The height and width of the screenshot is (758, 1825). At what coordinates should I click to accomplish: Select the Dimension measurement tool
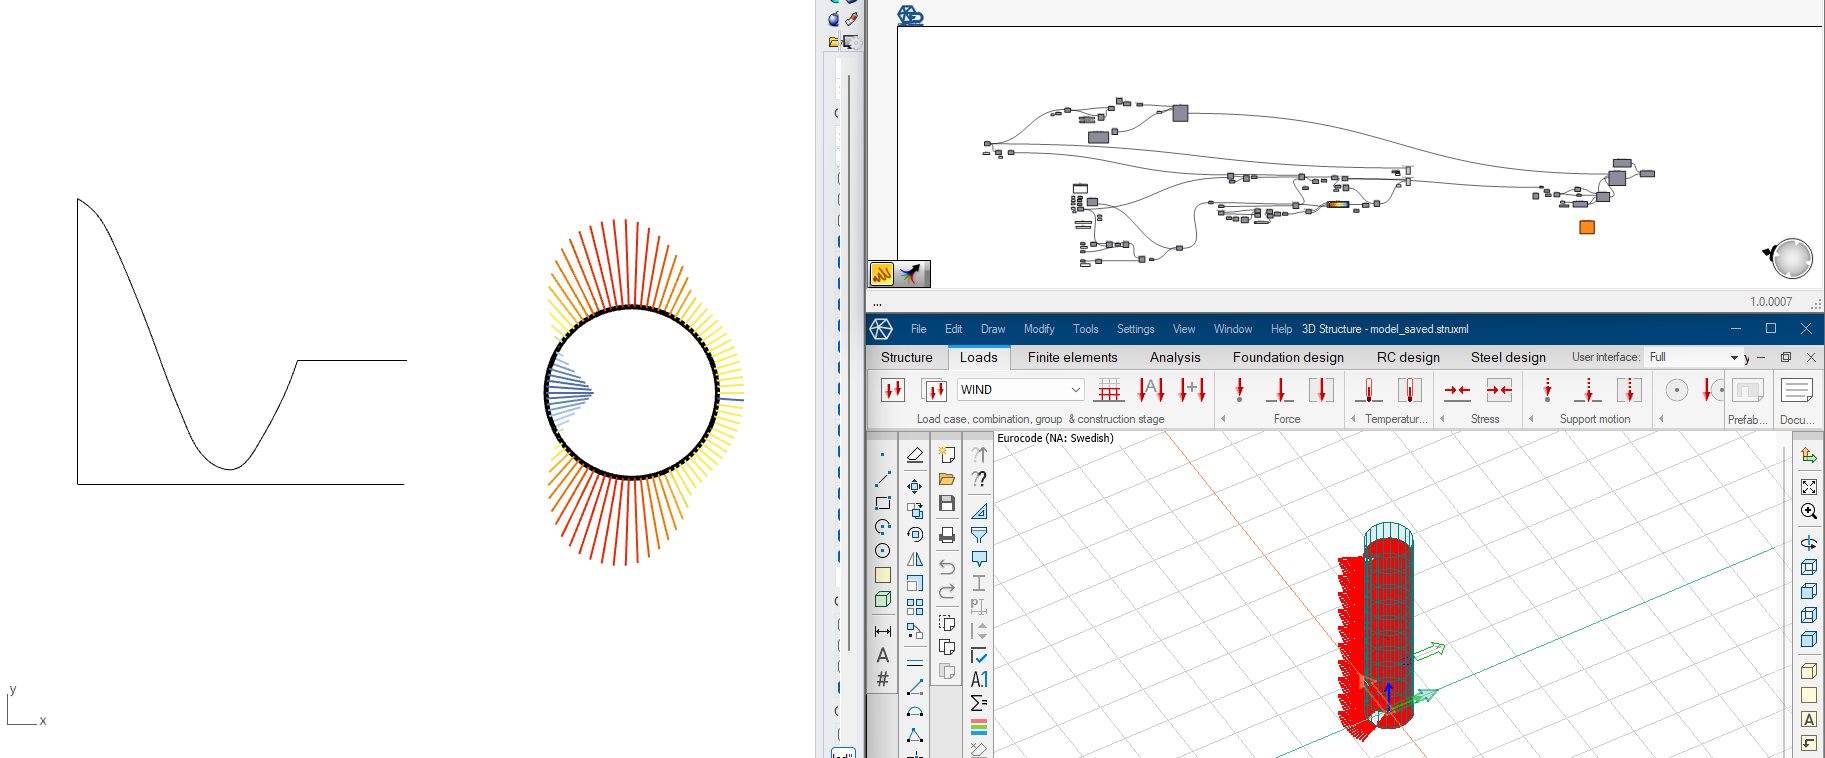click(x=883, y=631)
